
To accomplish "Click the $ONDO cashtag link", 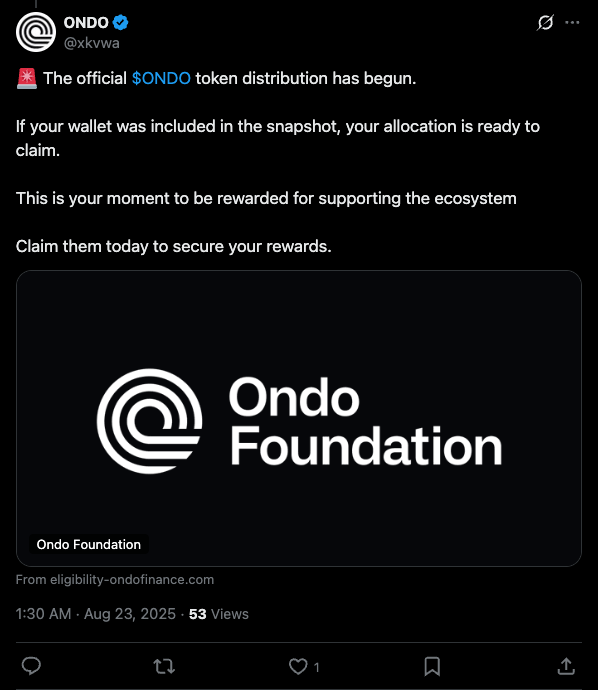I will tap(161, 78).
